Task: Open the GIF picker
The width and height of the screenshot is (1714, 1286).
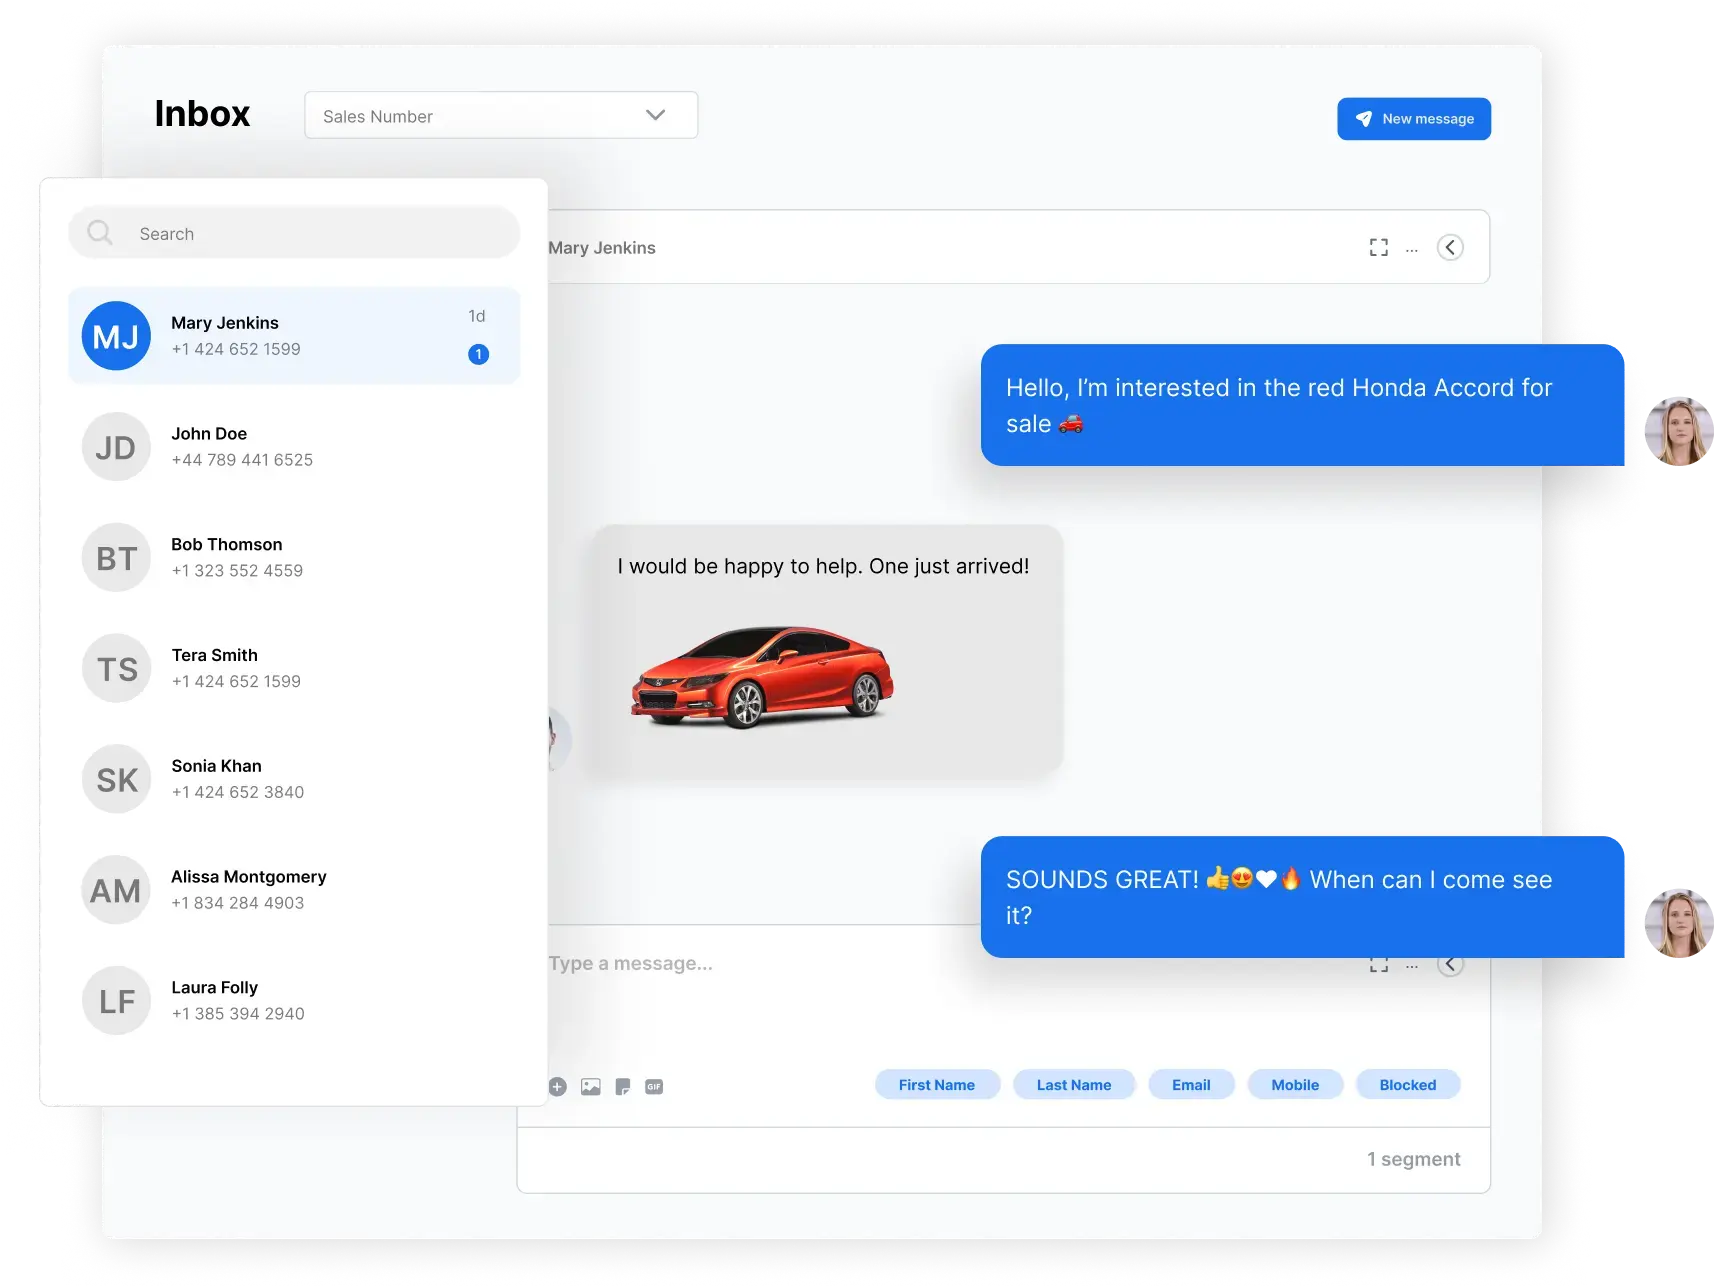Action: pos(654,1087)
